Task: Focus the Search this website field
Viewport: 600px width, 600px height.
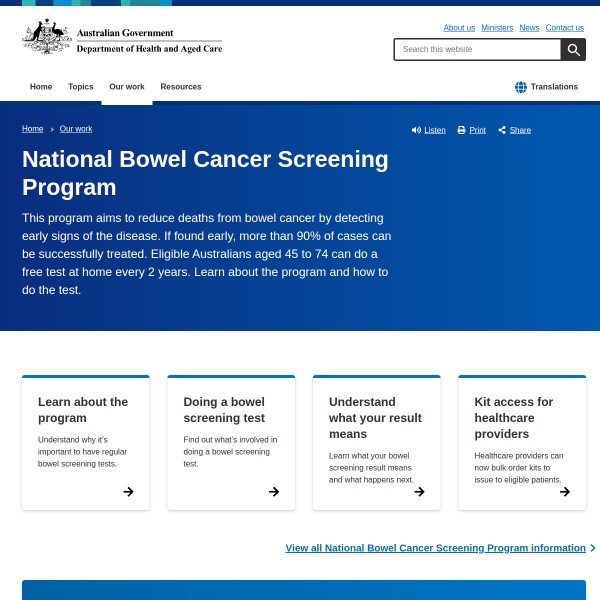Action: coord(477,50)
